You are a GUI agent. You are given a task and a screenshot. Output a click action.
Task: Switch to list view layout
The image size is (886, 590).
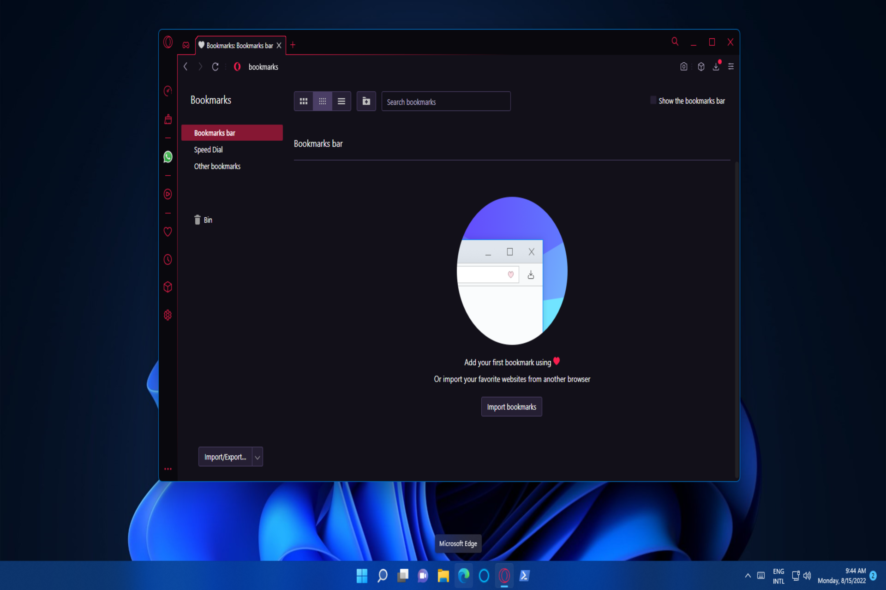click(341, 101)
